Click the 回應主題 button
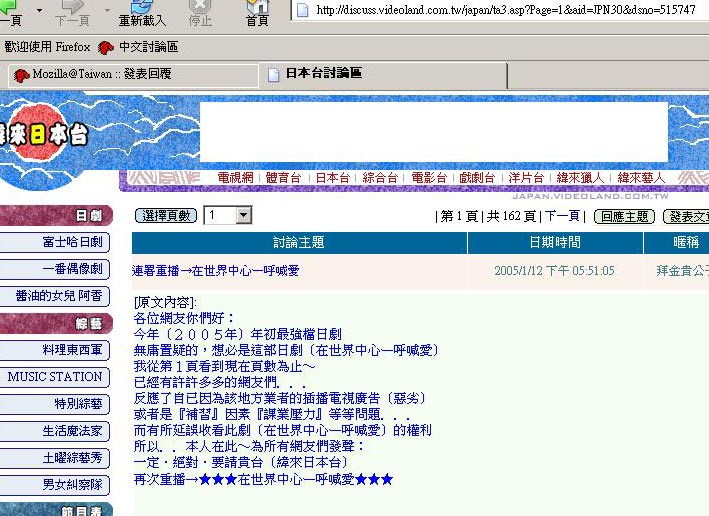 tap(624, 216)
